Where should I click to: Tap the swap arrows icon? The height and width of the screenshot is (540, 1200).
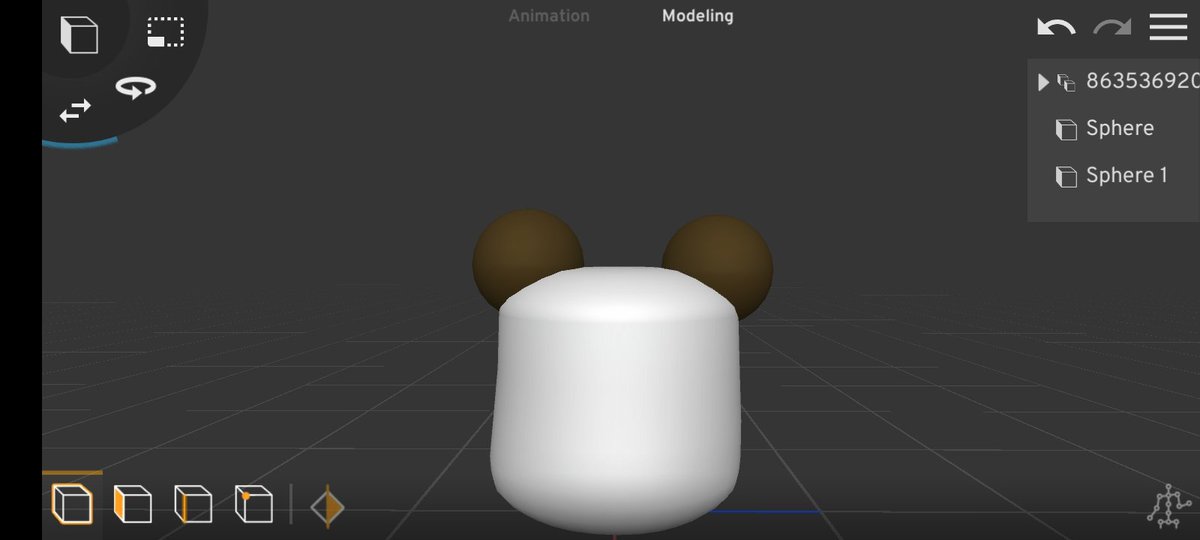click(75, 110)
